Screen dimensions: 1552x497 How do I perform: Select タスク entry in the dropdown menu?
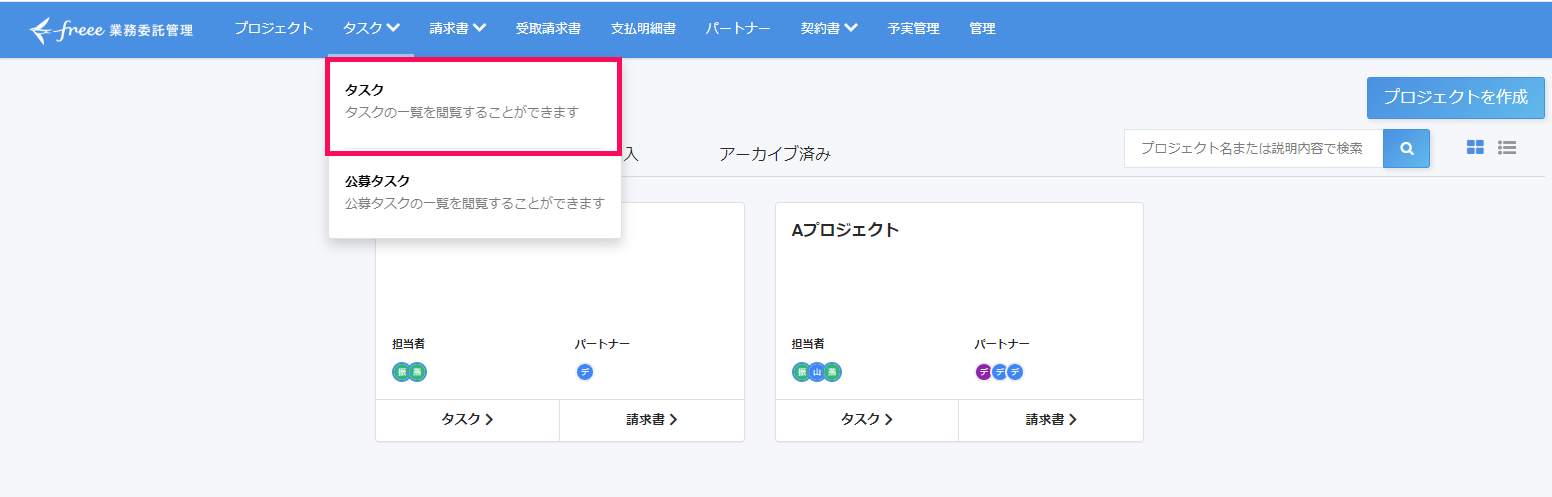pos(475,106)
